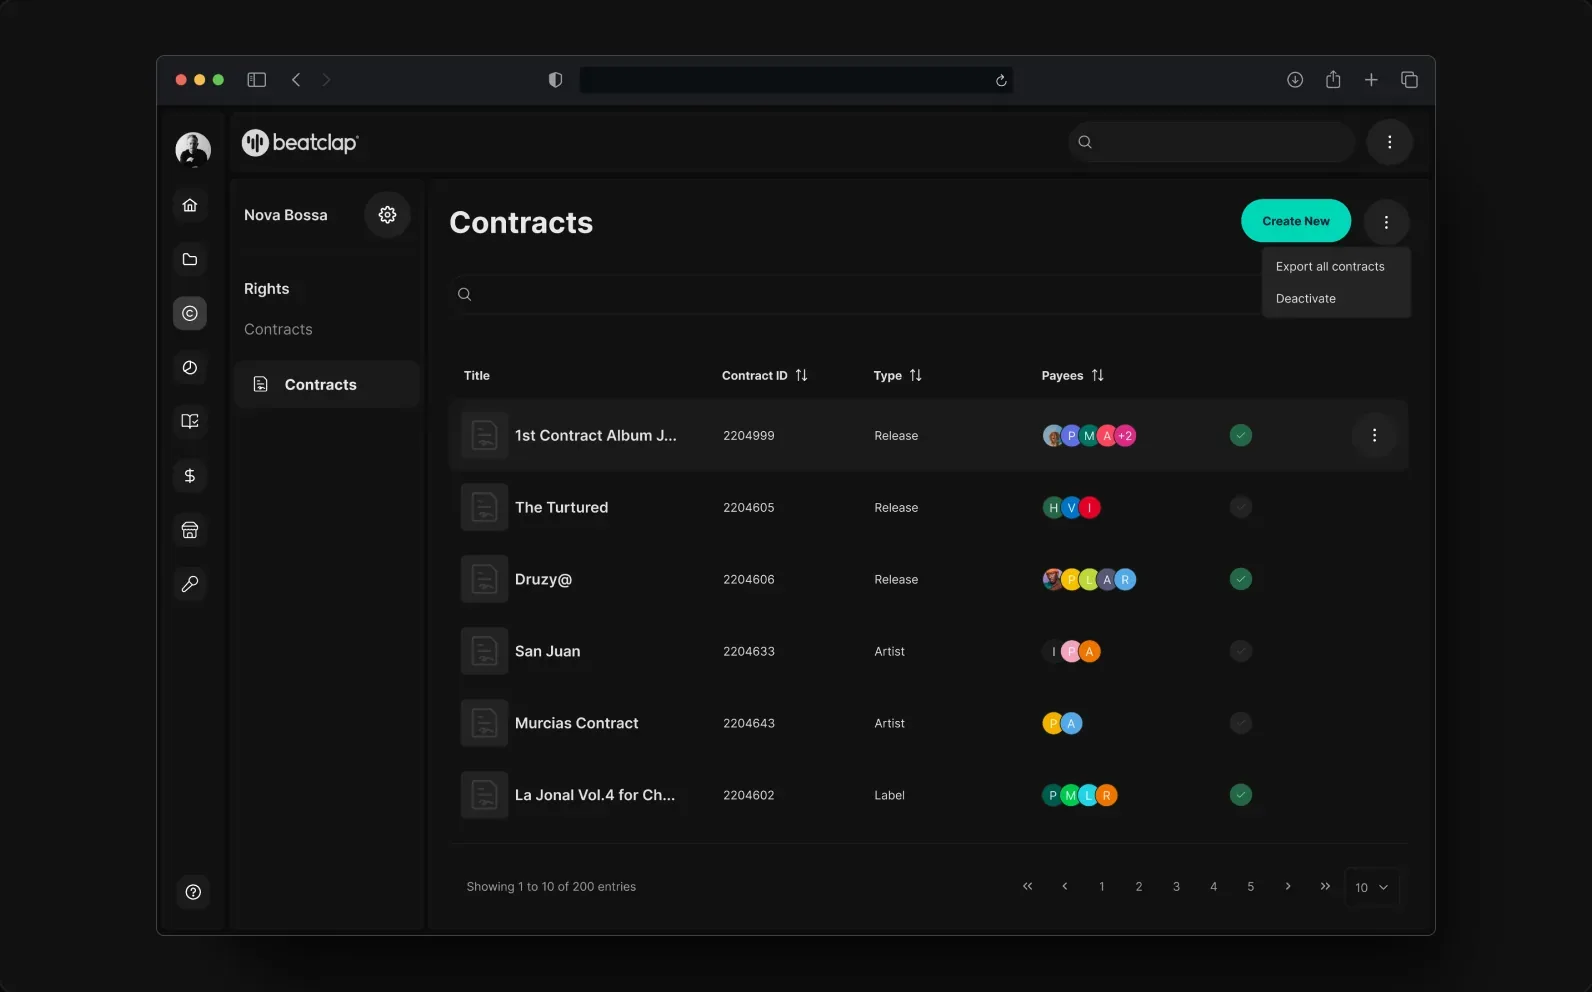Open the rows-per-page dropdown showing 10
This screenshot has width=1592, height=992.
tap(1372, 887)
